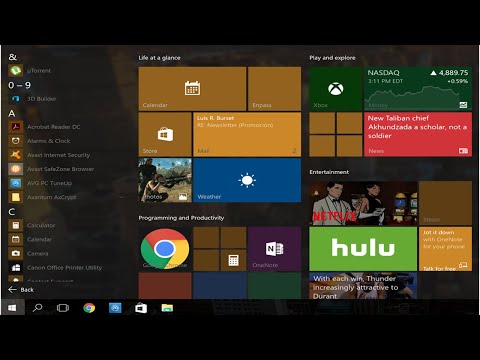Screen dimensions: 480x360
Task: Click Programming and Productivity group title
Action: (x=181, y=218)
